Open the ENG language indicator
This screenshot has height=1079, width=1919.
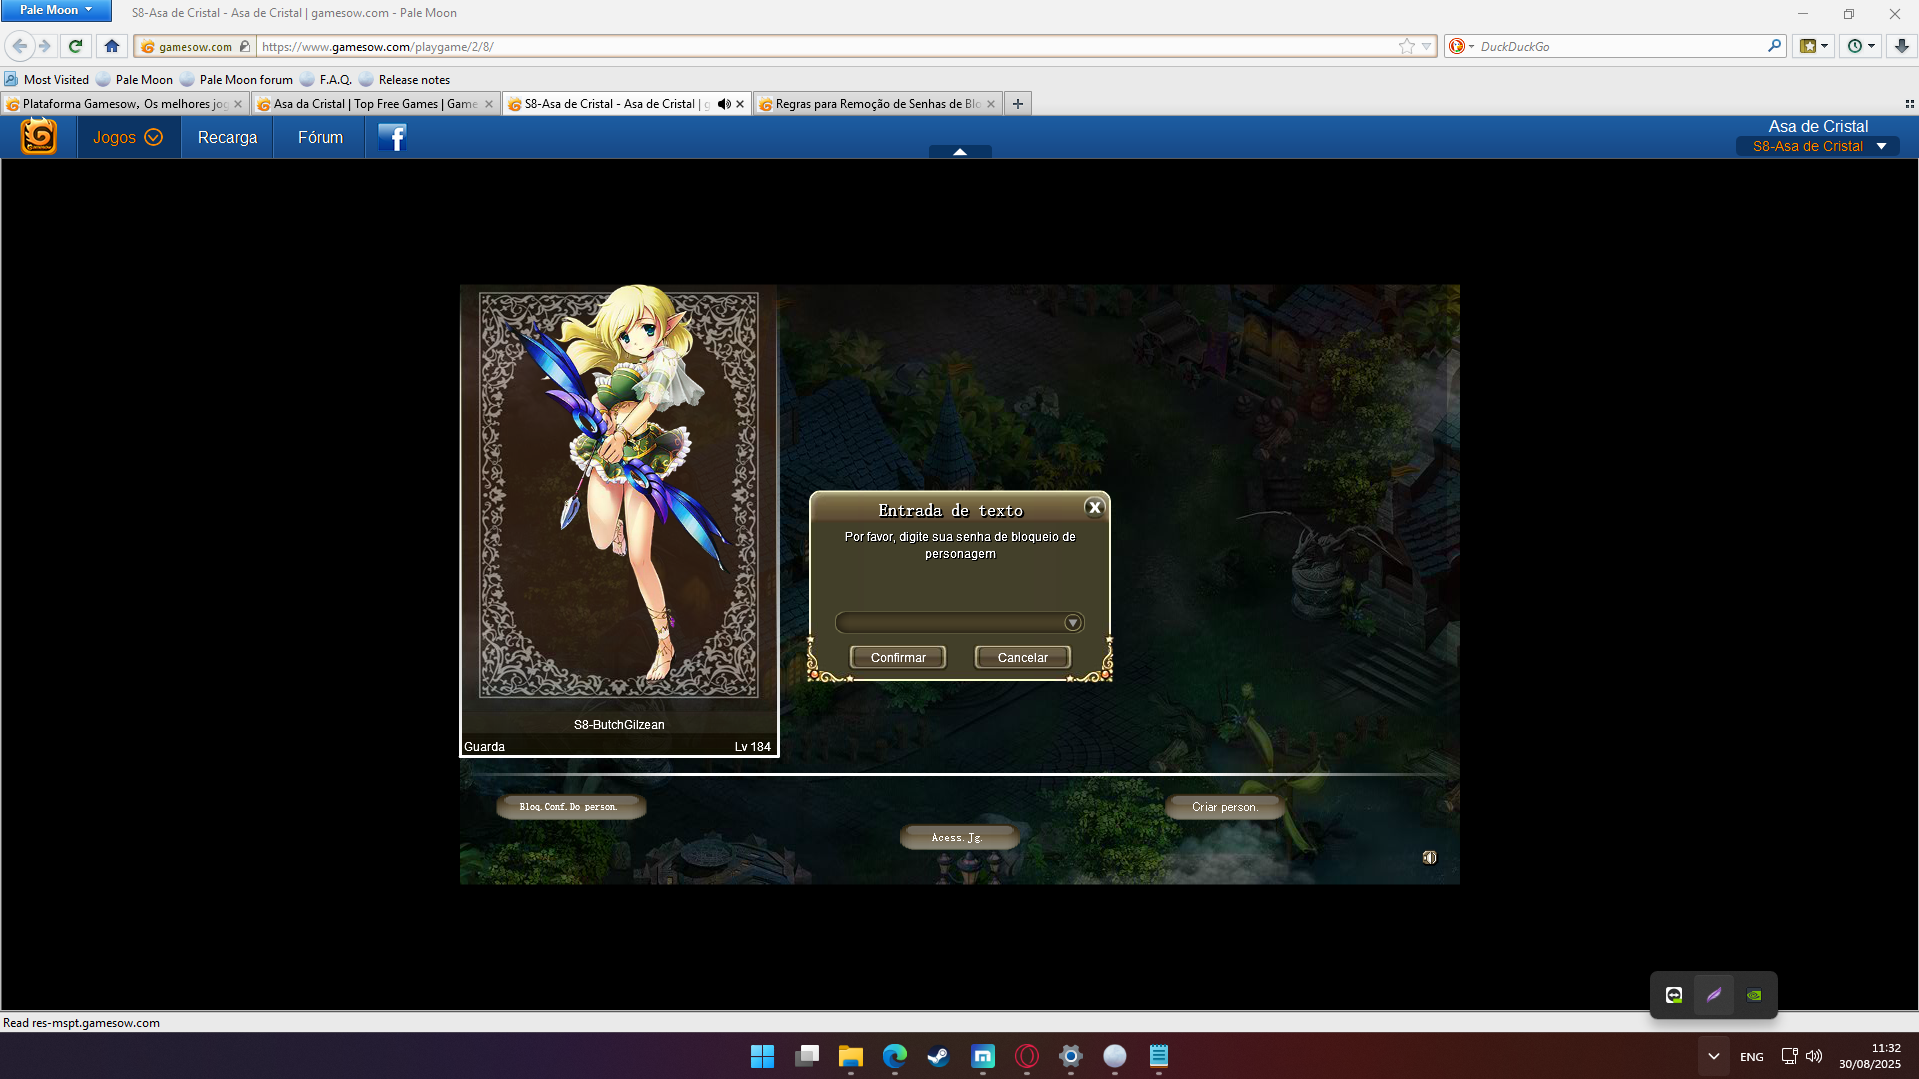click(1752, 1057)
